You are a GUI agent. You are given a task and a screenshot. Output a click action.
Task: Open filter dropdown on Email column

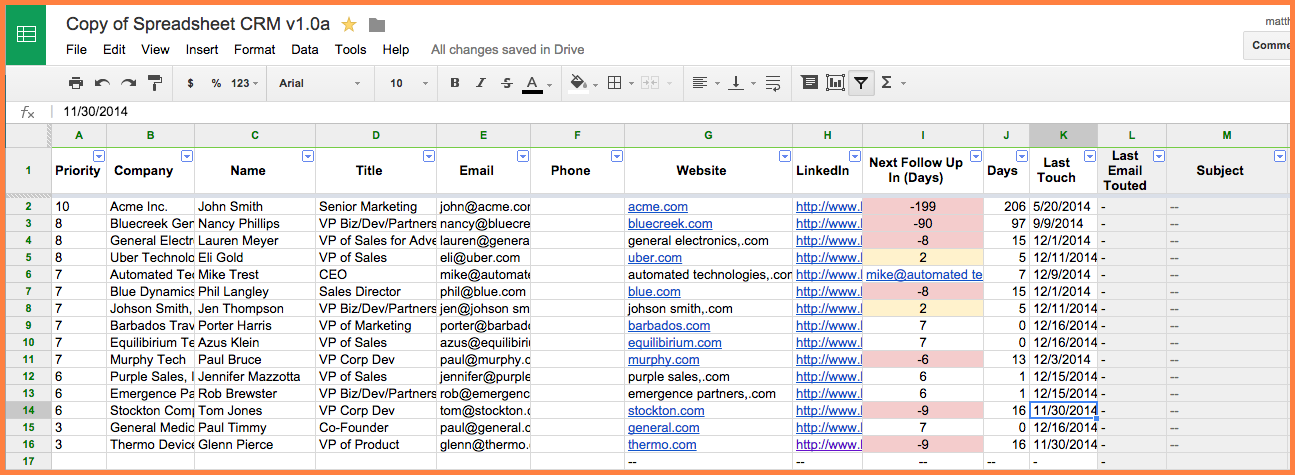click(522, 156)
